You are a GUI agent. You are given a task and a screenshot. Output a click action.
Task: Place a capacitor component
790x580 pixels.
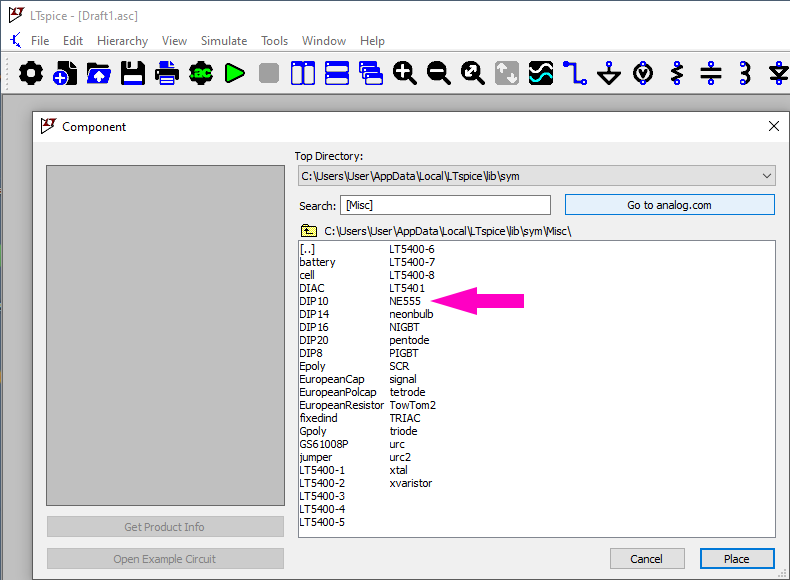pyautogui.click(x=711, y=74)
